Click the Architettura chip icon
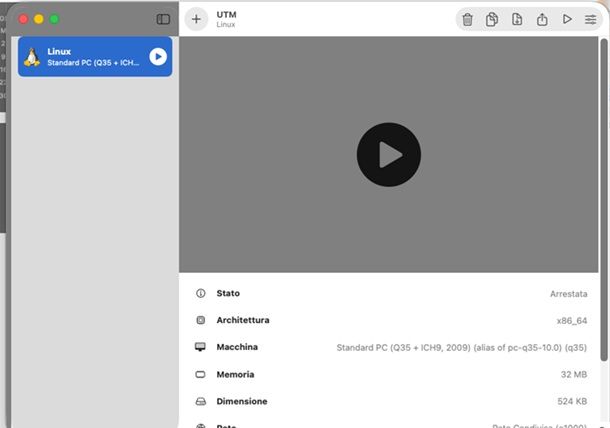The height and width of the screenshot is (428, 610). pos(200,320)
